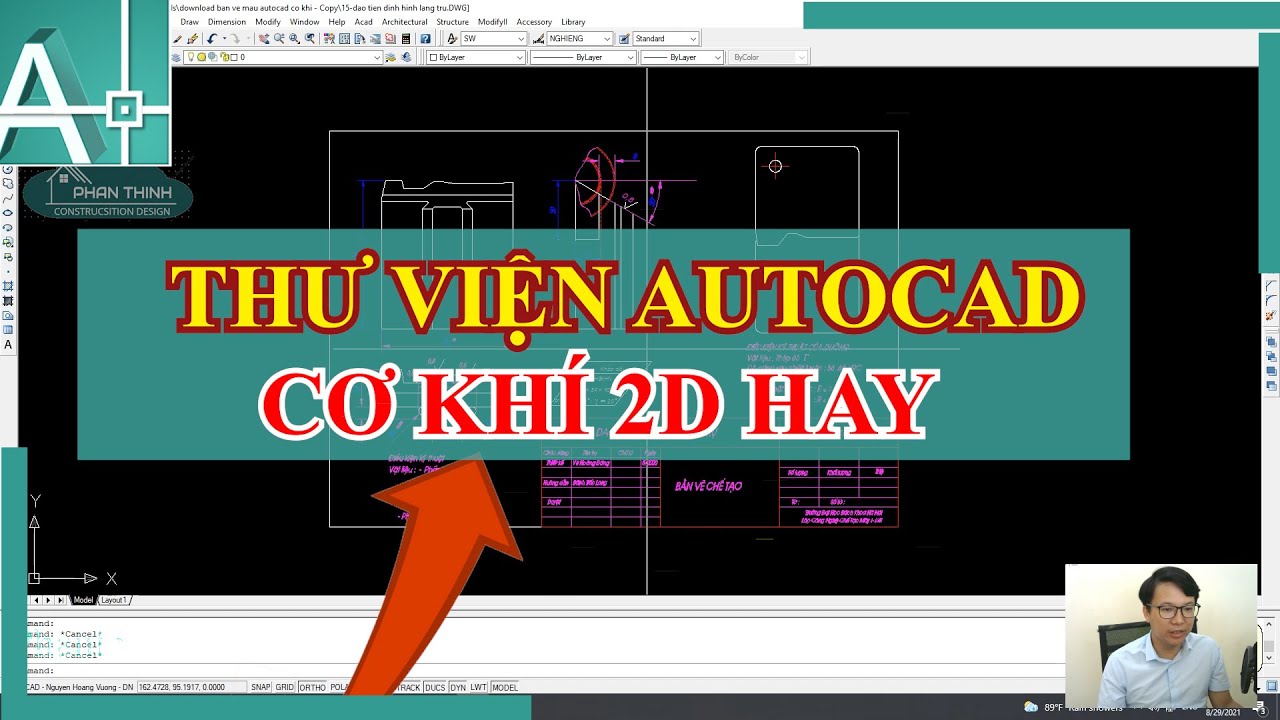Open the Window menu

click(304, 22)
